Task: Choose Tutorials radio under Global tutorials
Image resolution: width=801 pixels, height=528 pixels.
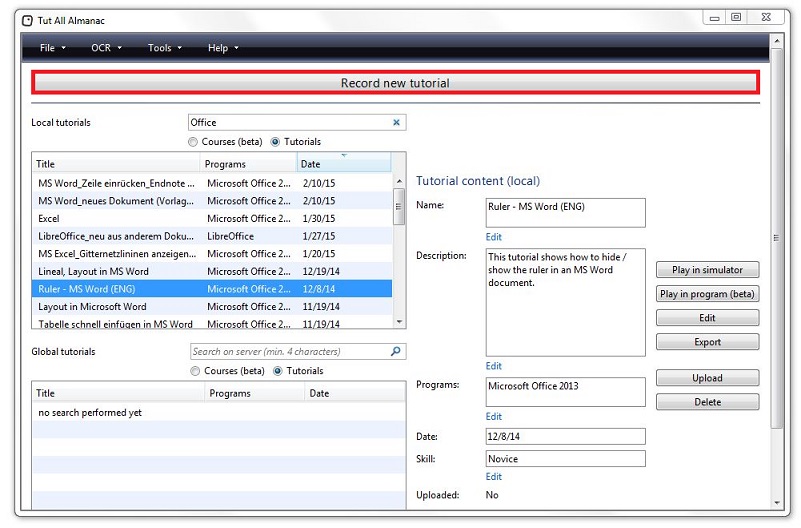Action: click(279, 371)
